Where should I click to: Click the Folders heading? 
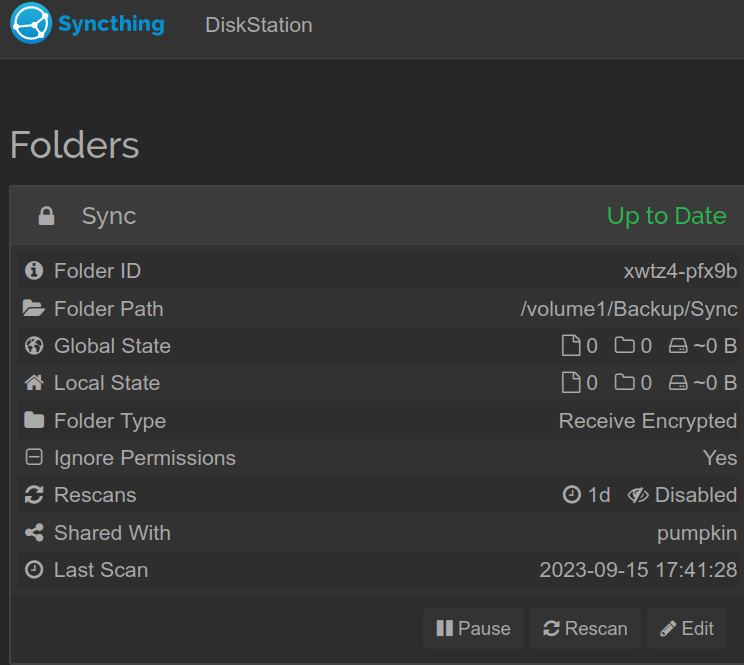(x=74, y=145)
